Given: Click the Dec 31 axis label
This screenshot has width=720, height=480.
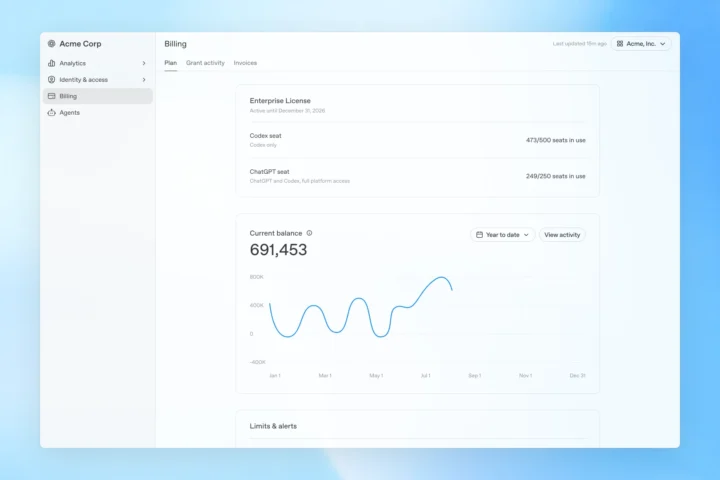Looking at the screenshot, I should point(578,375).
